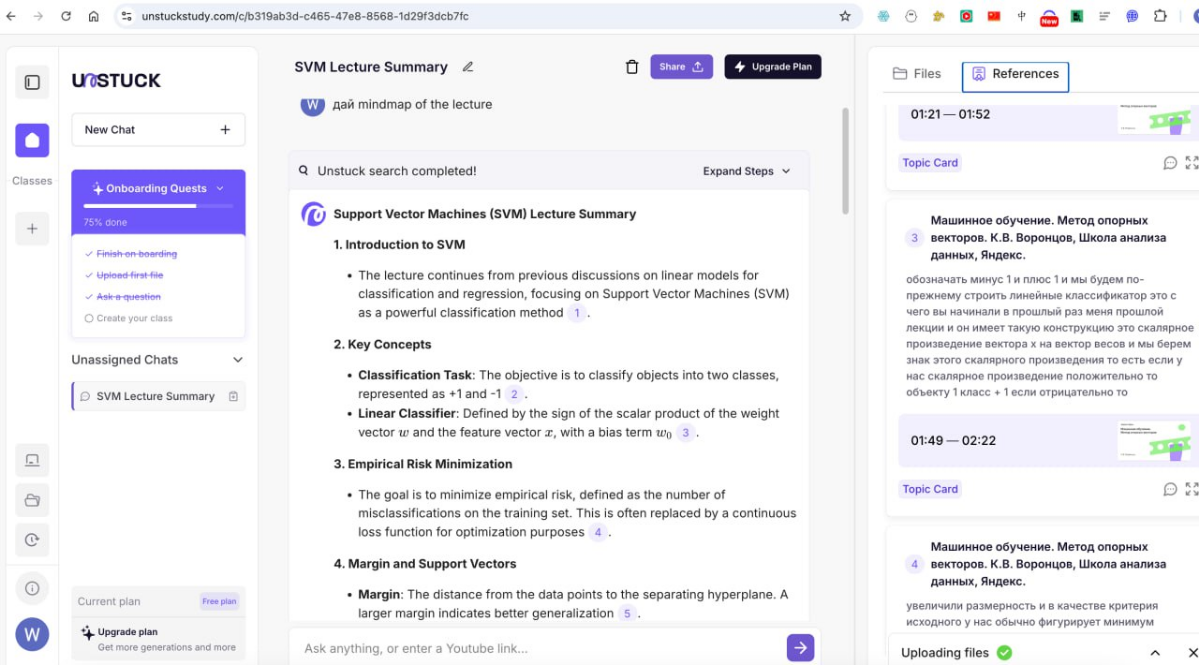Click the info icon in left sidebar

click(x=32, y=588)
